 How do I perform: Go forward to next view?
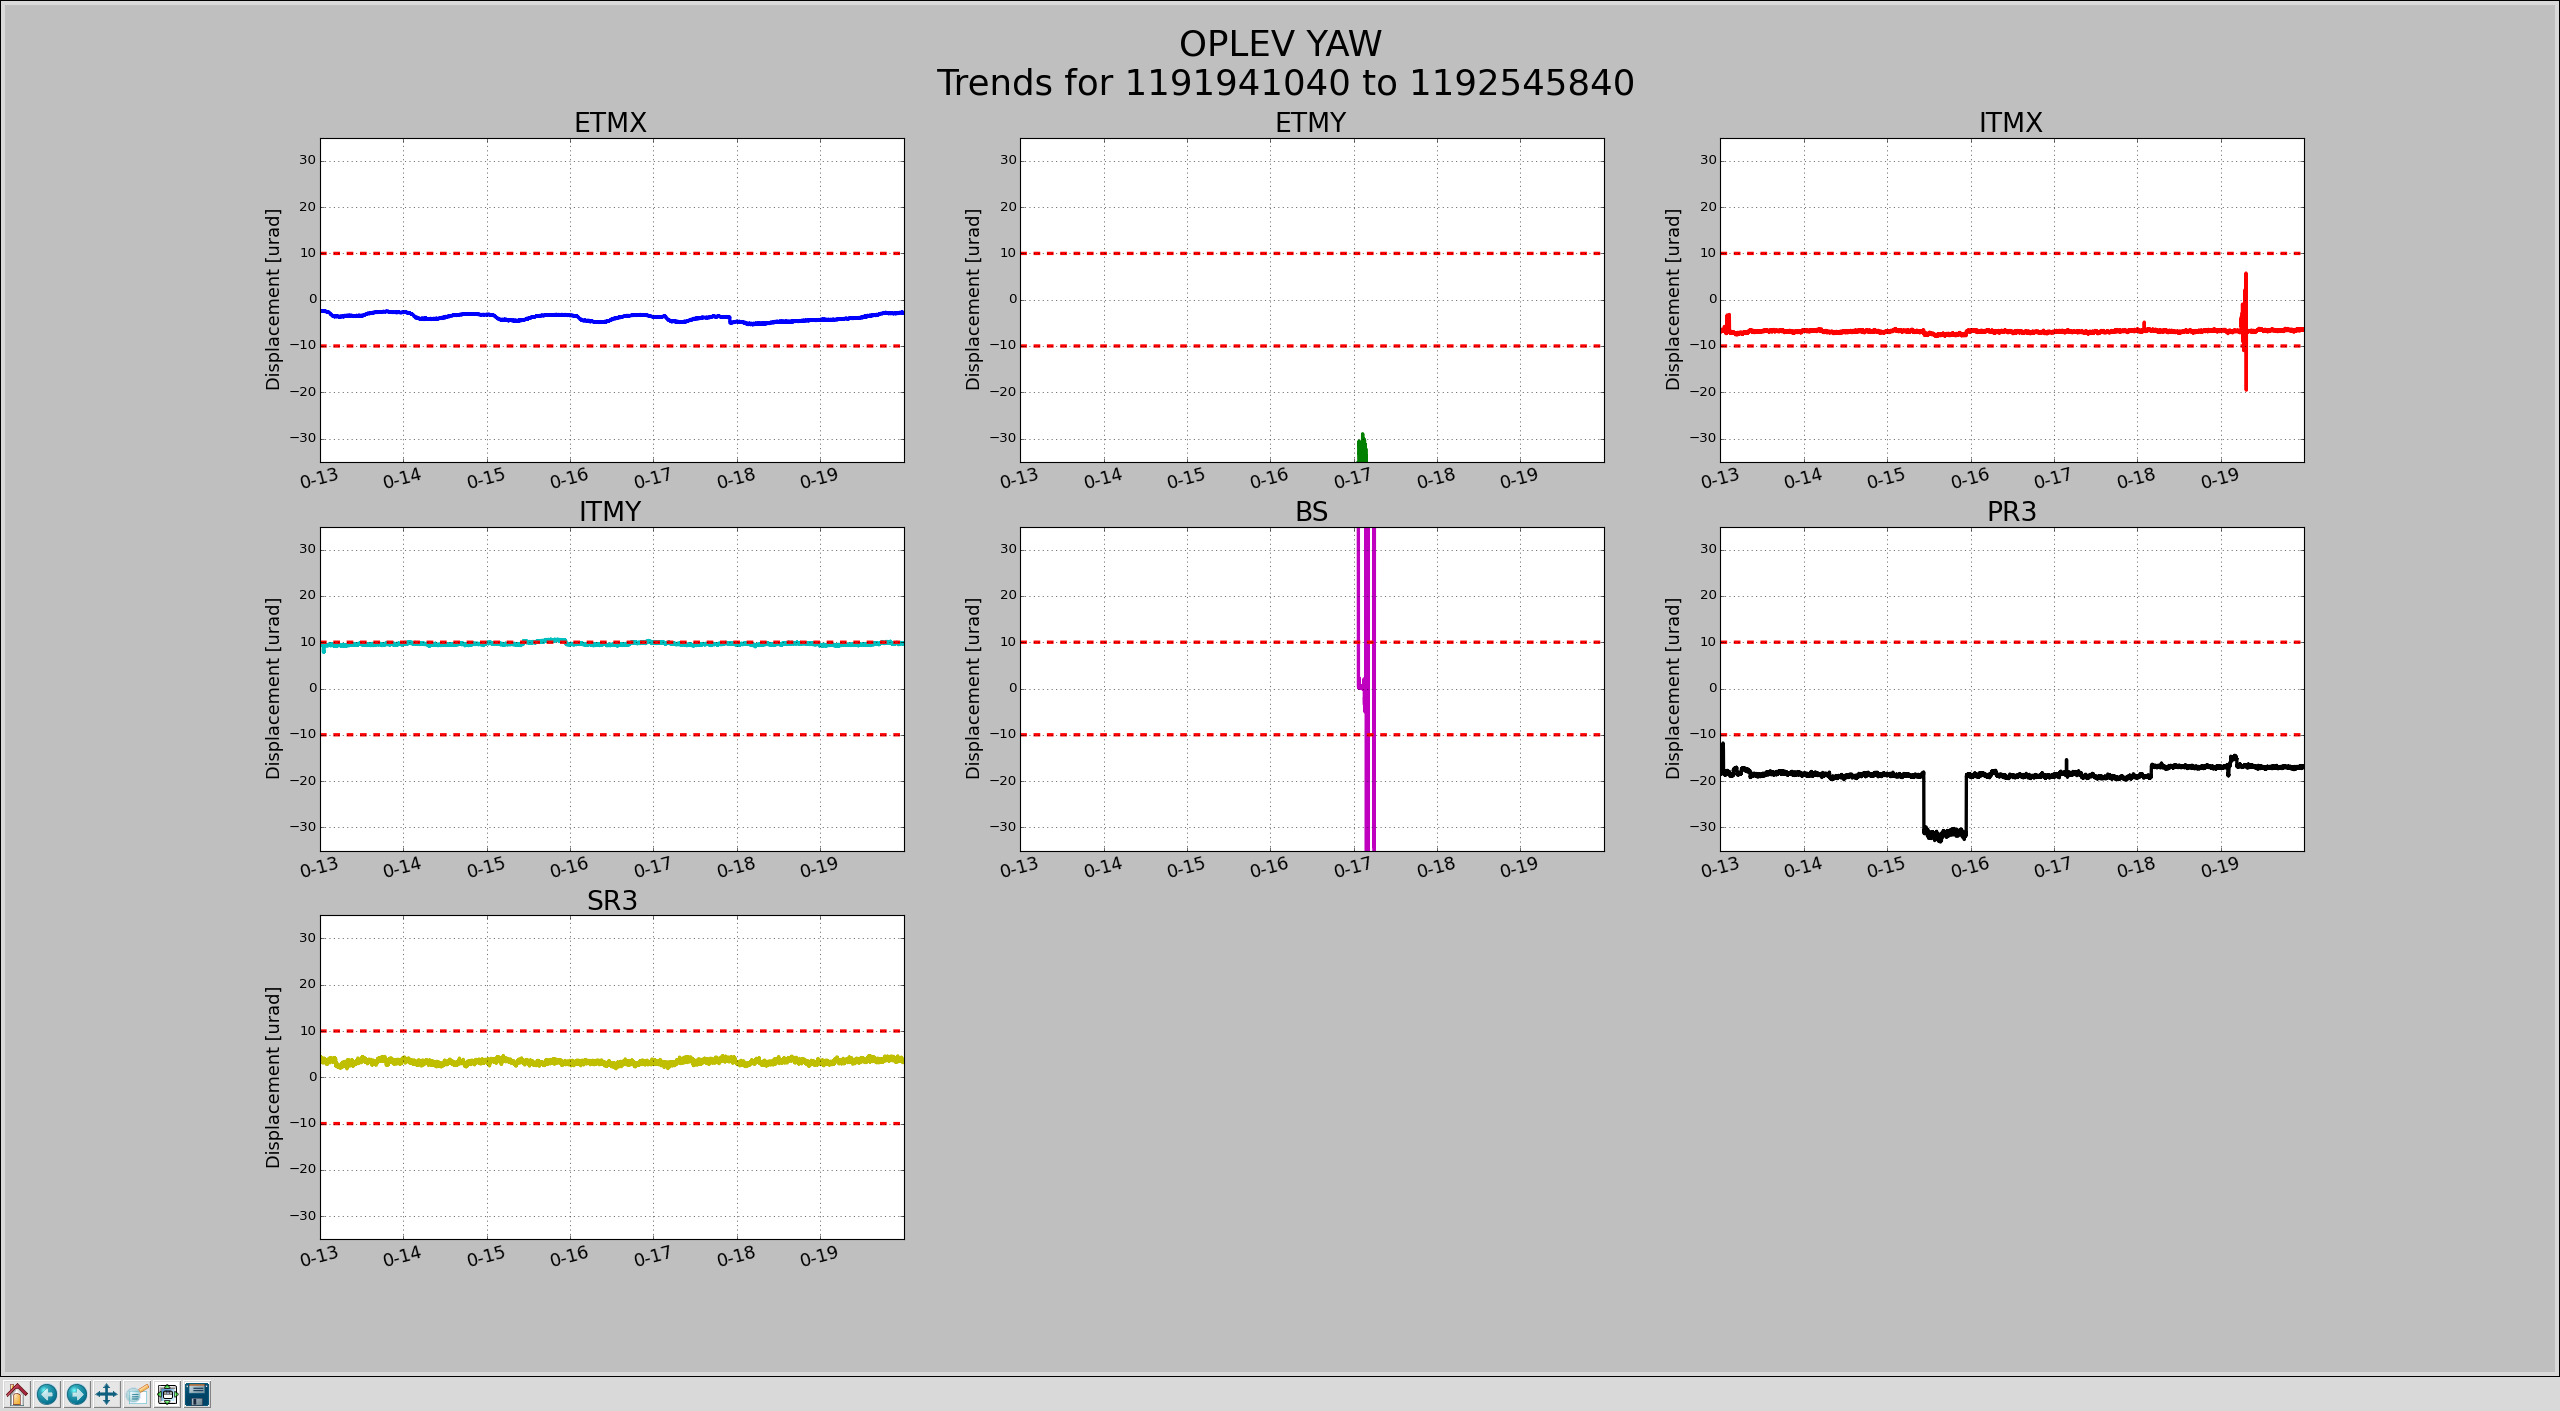click(77, 1394)
